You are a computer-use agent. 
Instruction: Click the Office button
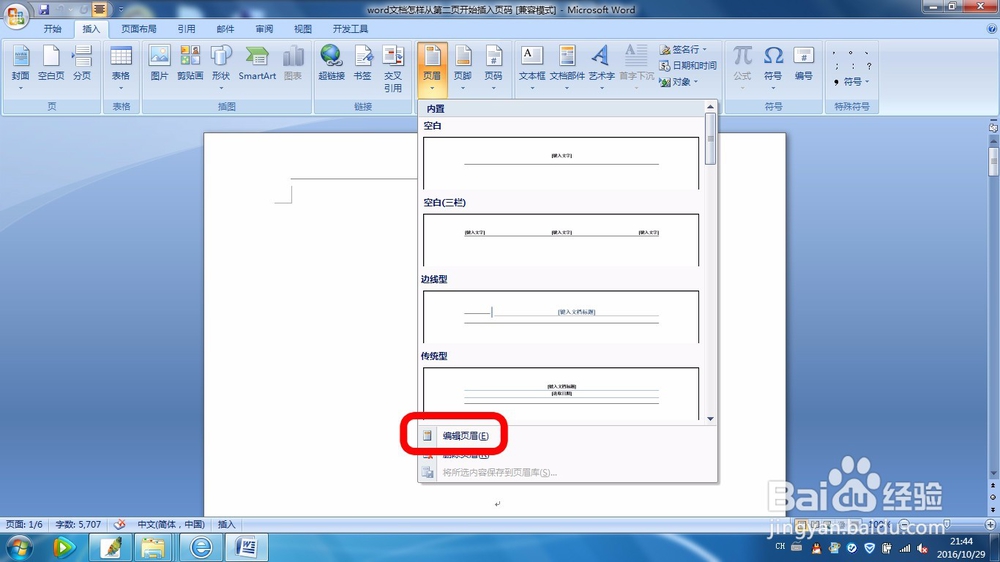tap(15, 15)
